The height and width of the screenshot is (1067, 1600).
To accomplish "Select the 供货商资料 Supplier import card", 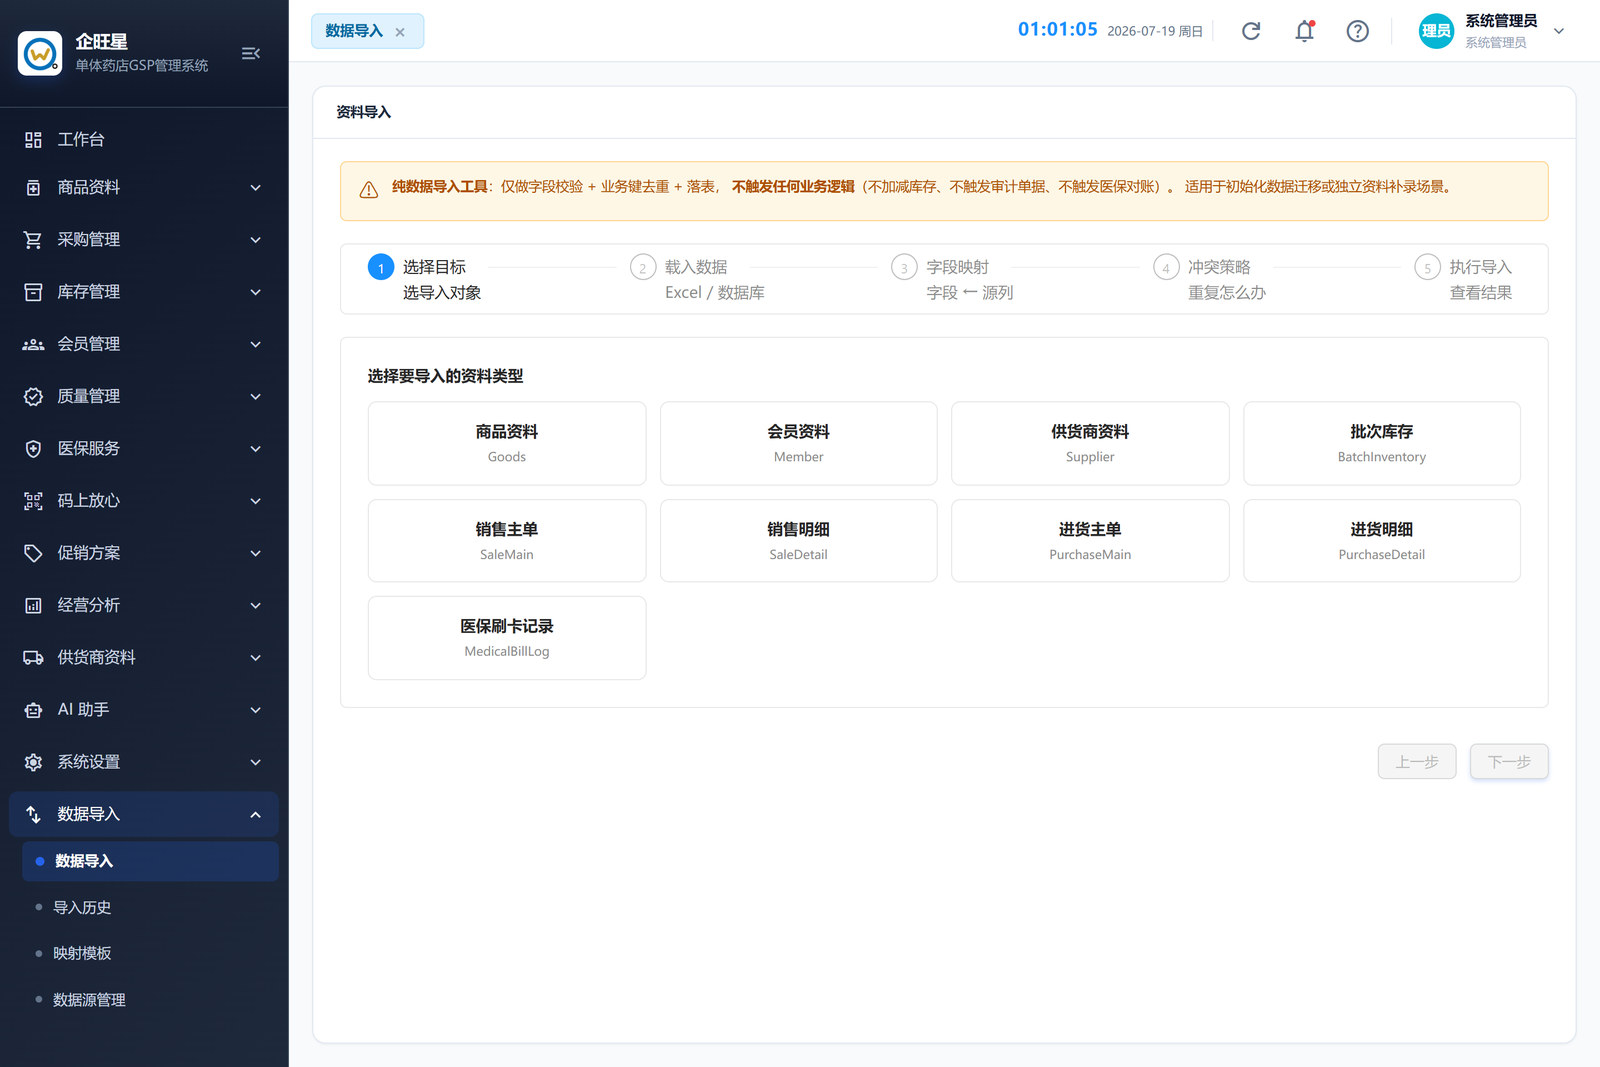I will [x=1090, y=443].
